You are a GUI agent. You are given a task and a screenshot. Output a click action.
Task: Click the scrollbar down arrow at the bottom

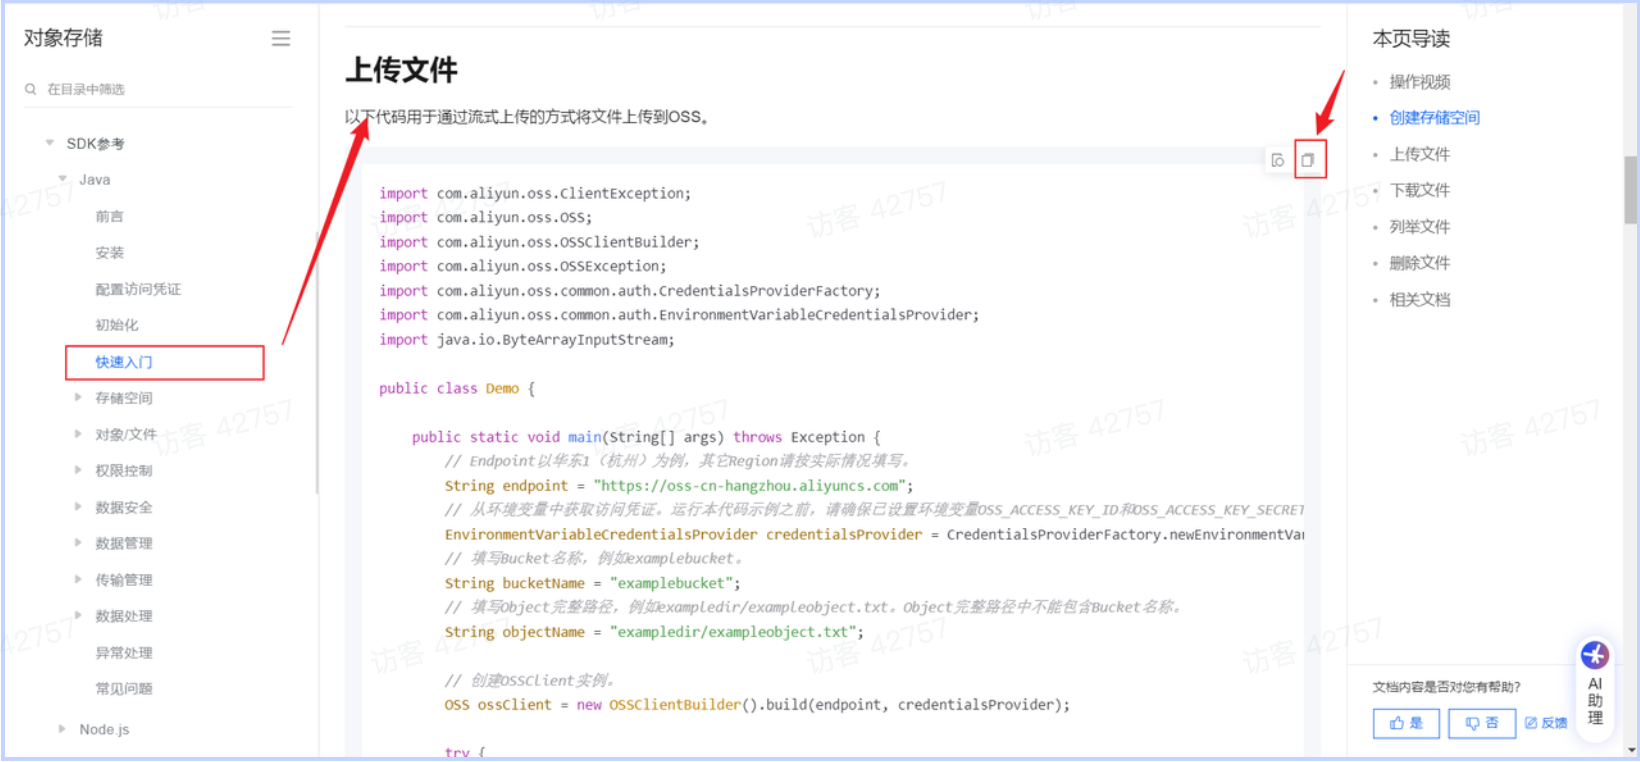tap(1631, 750)
